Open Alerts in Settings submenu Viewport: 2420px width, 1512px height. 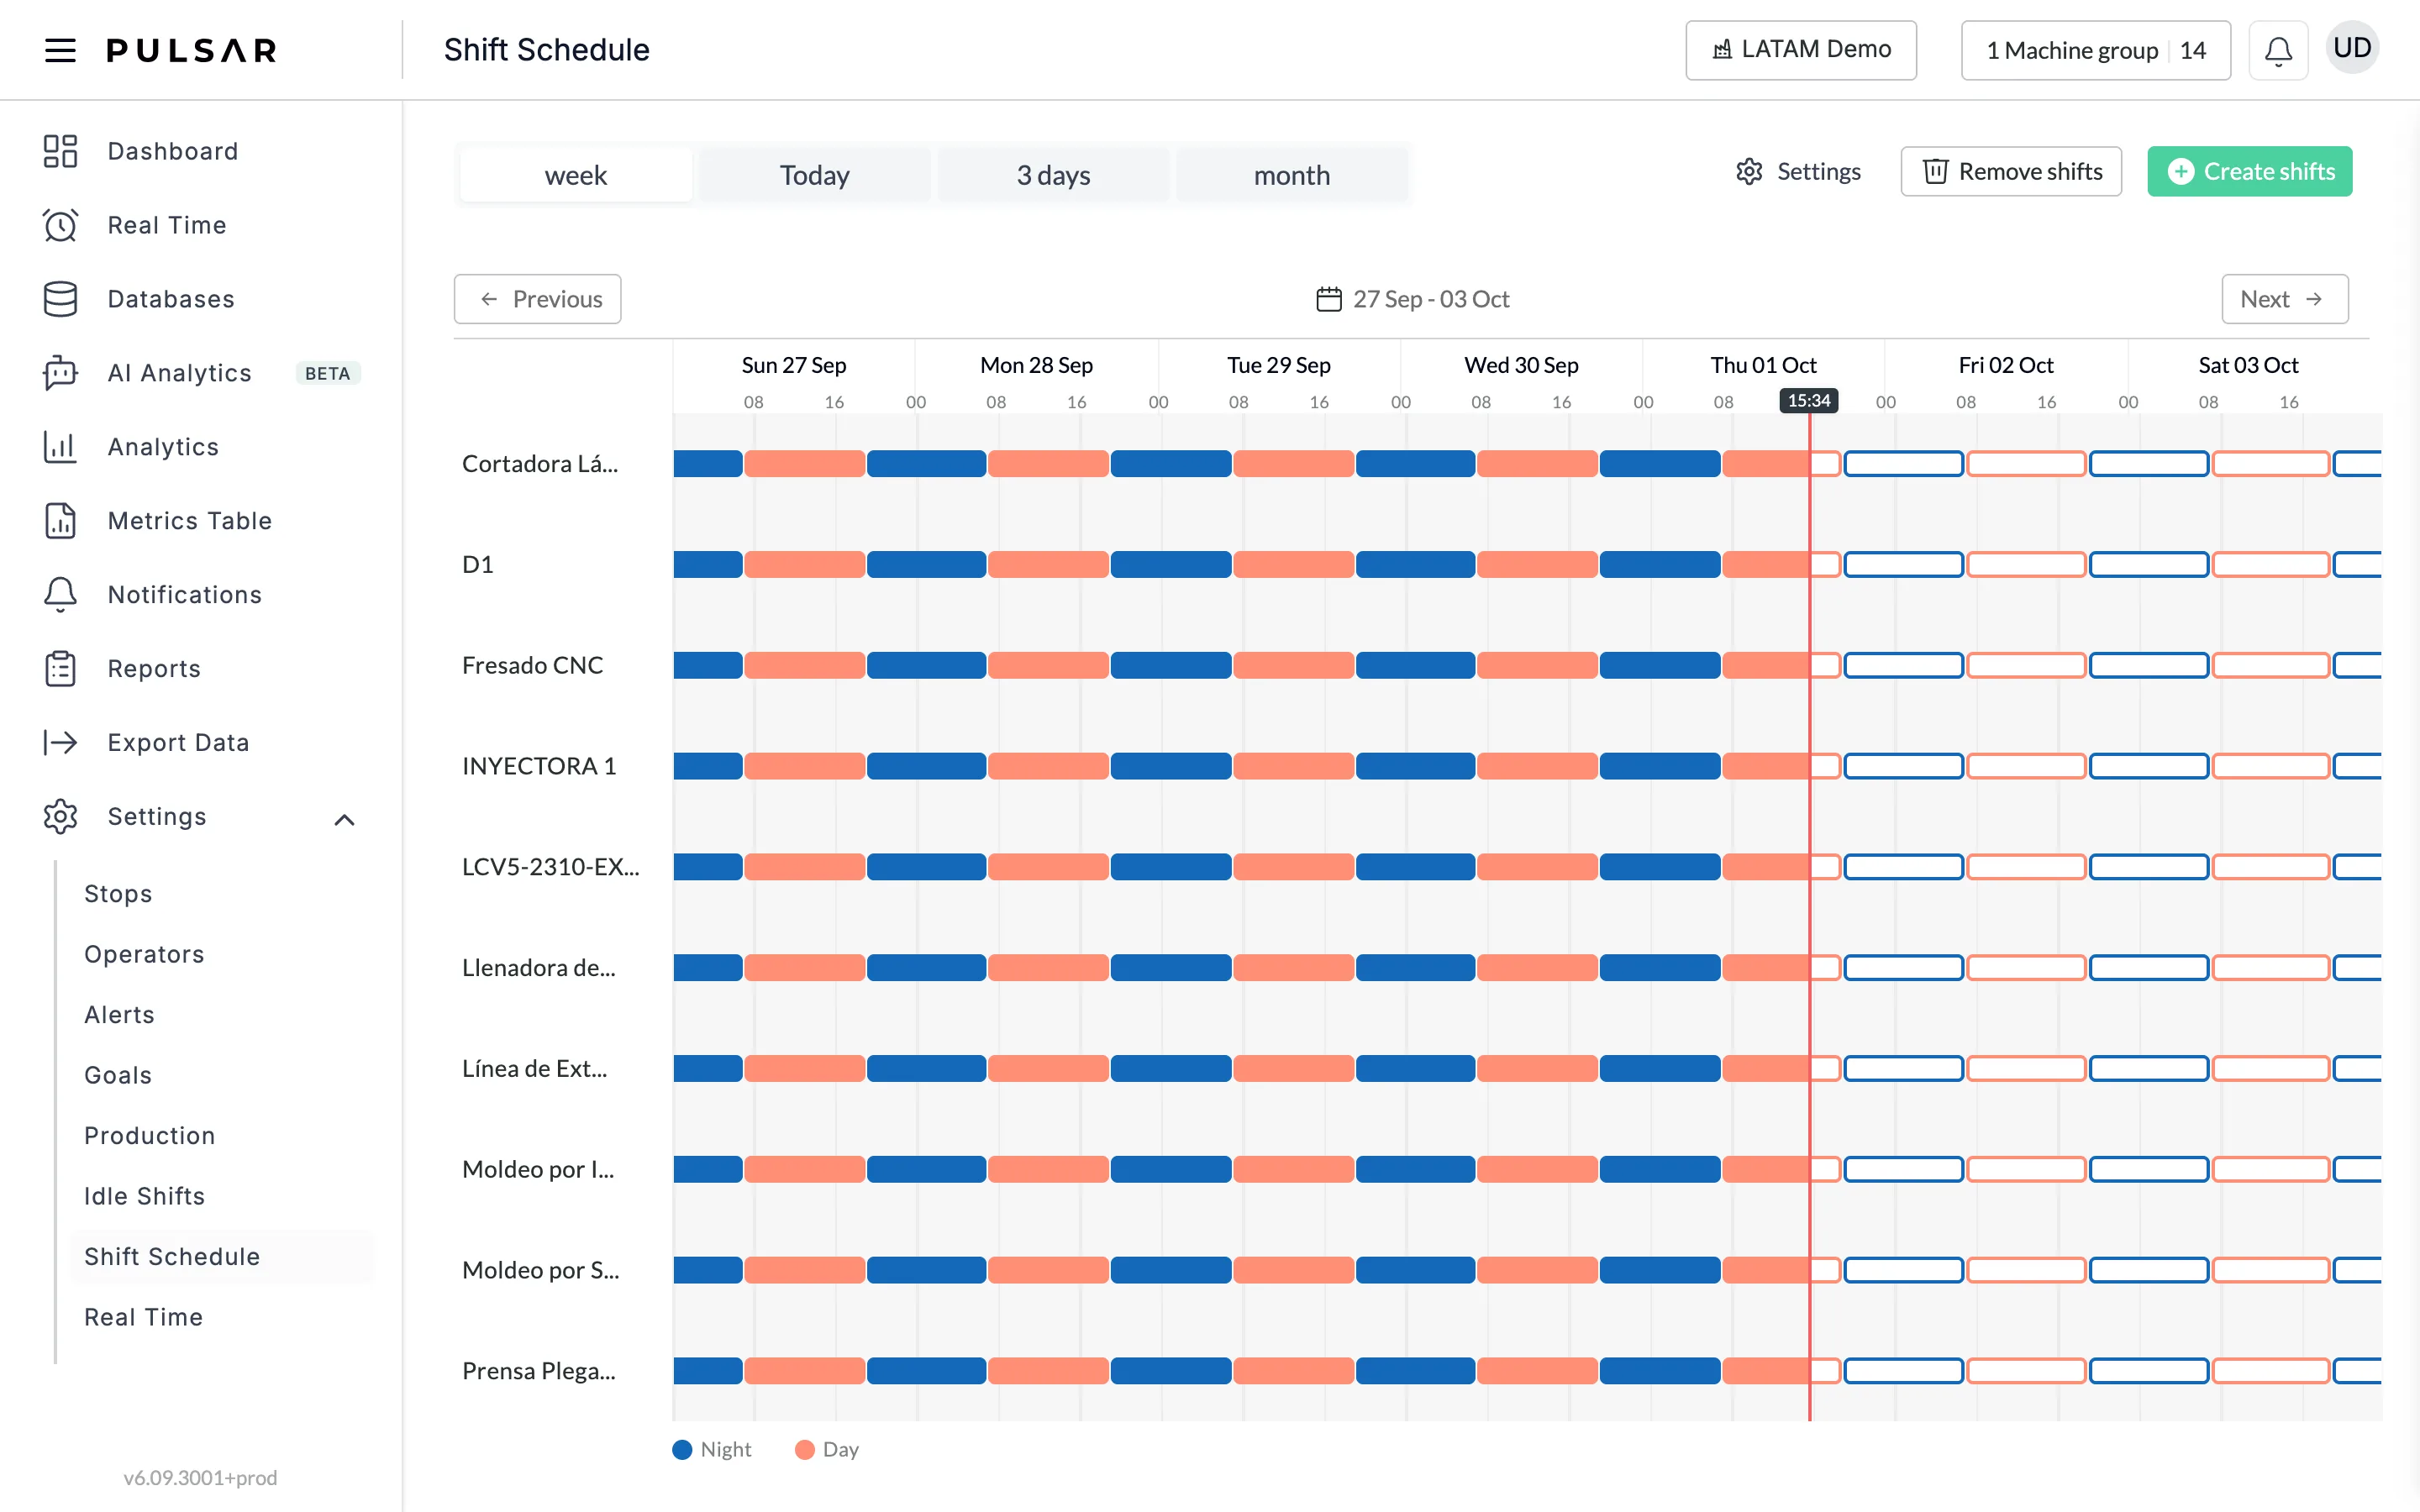tap(119, 1015)
